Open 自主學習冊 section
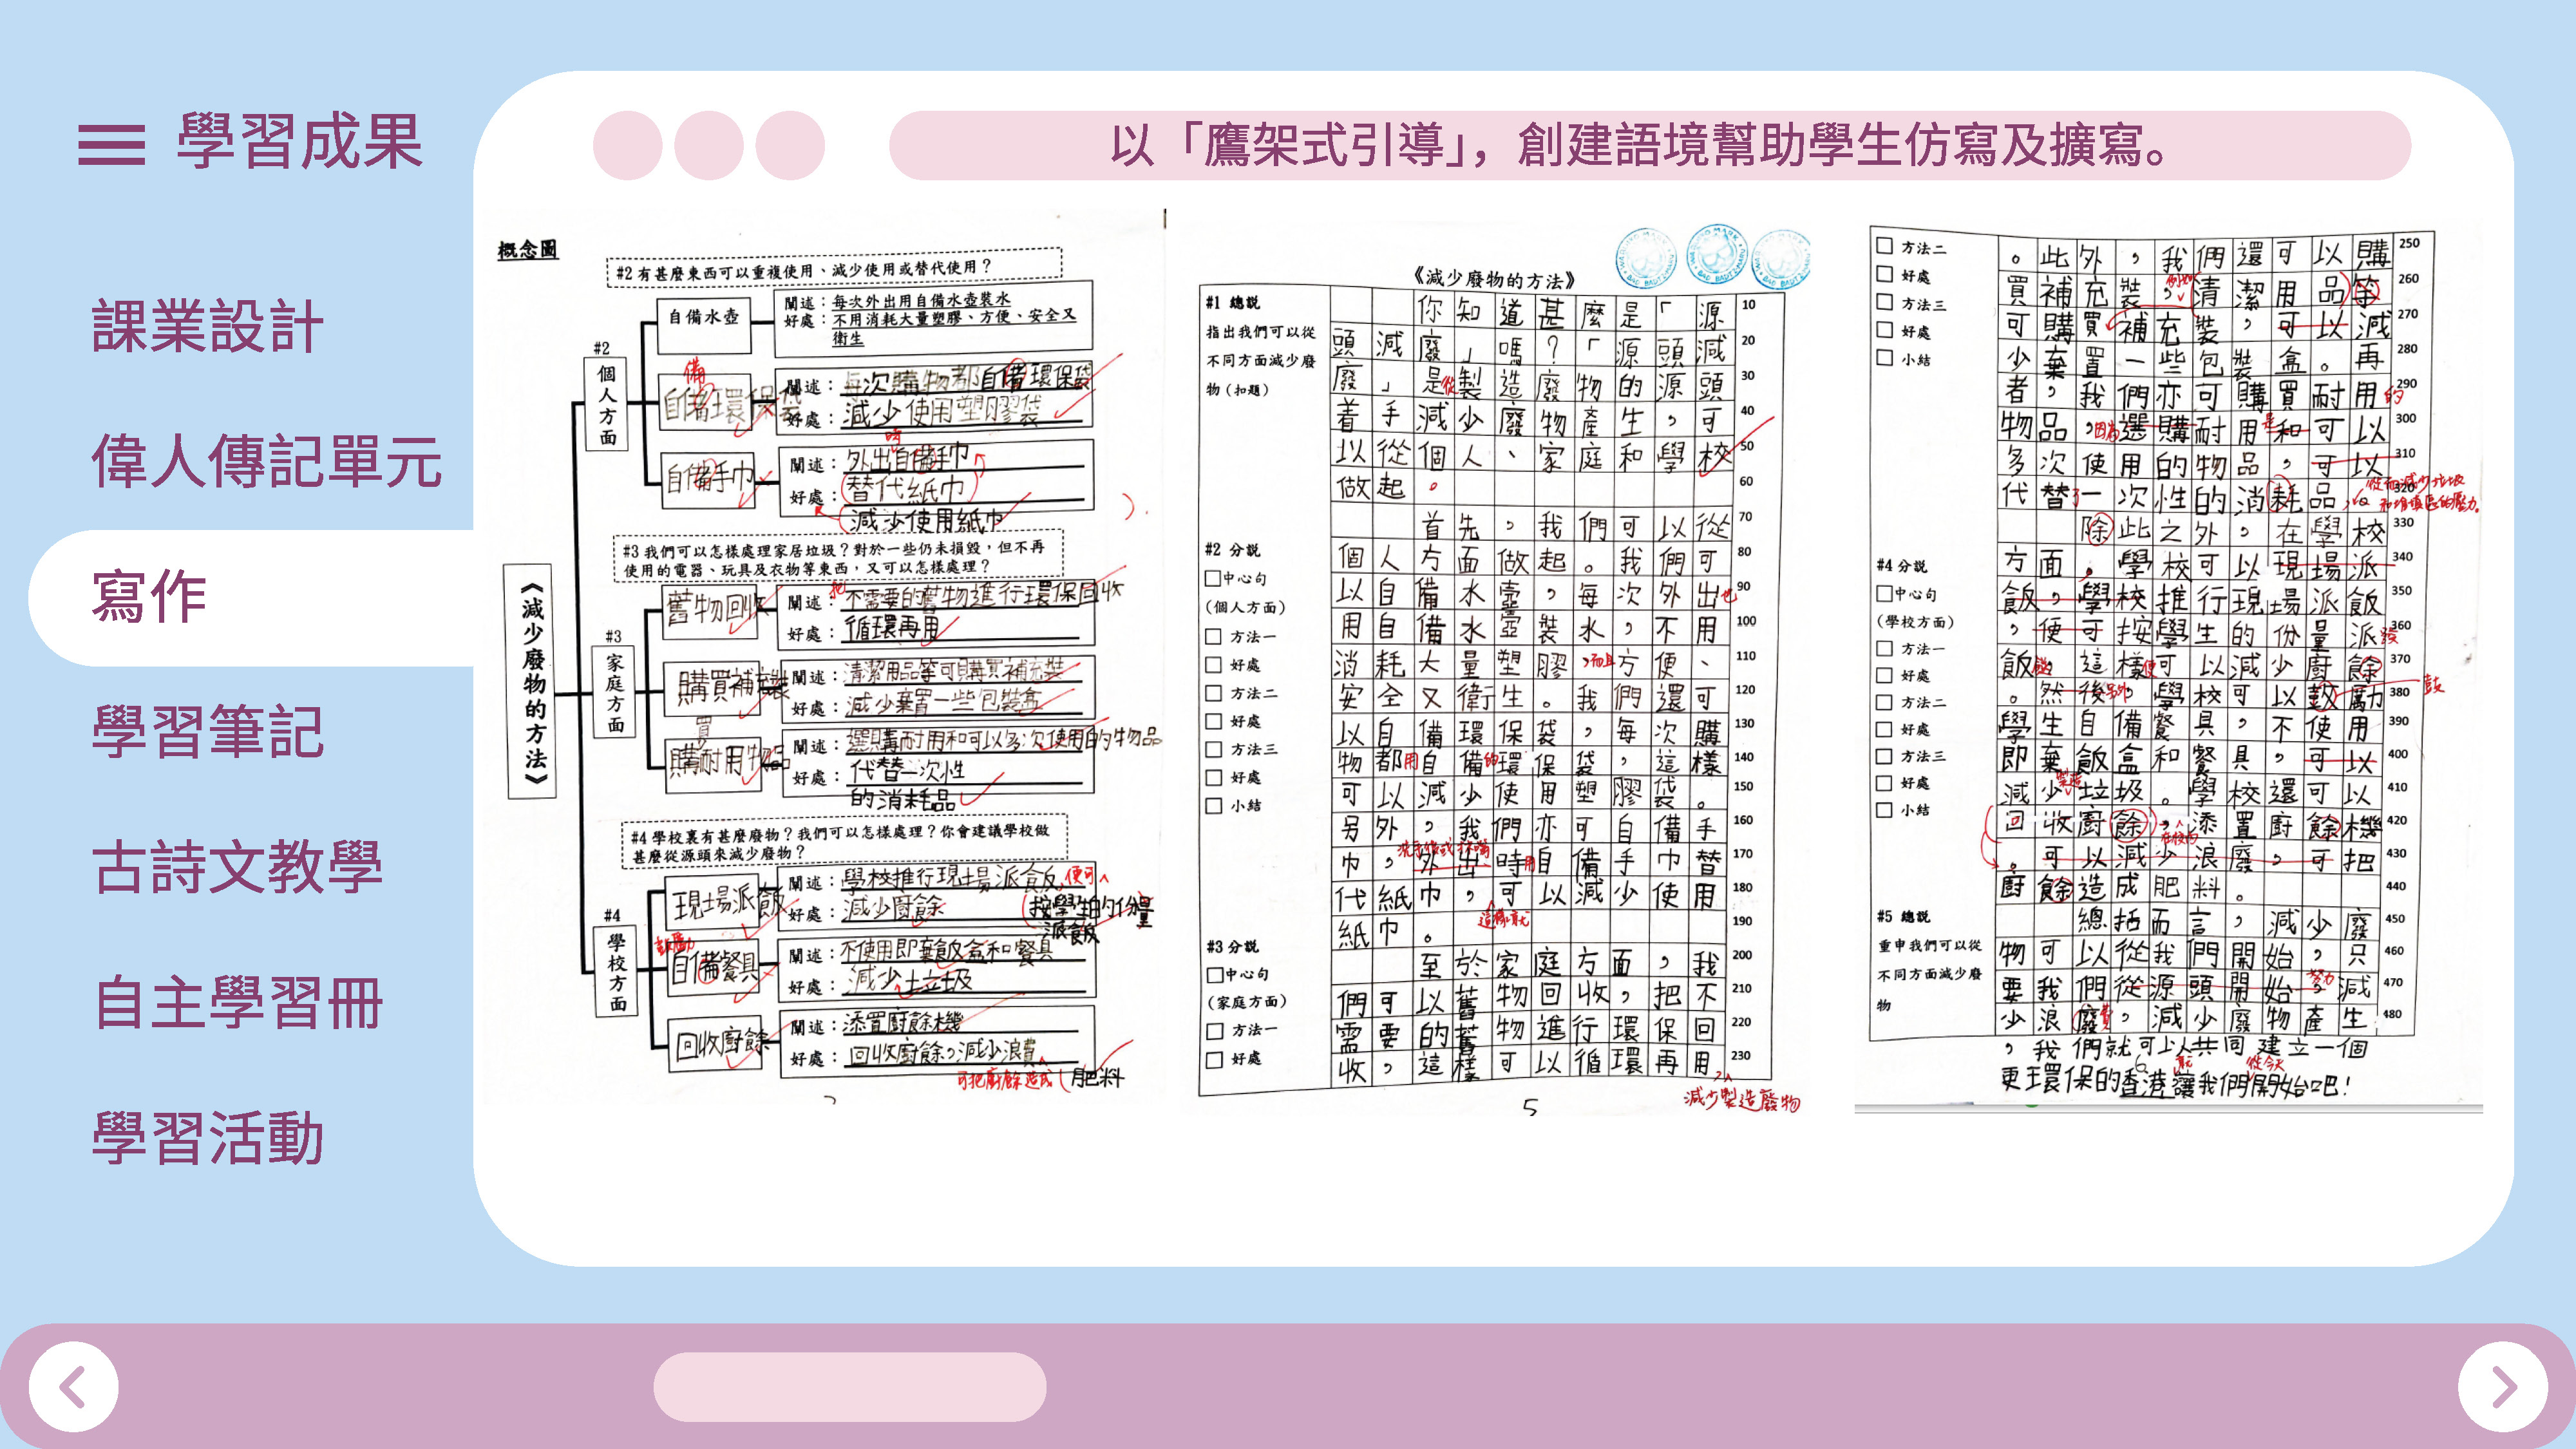 pyautogui.click(x=237, y=1002)
